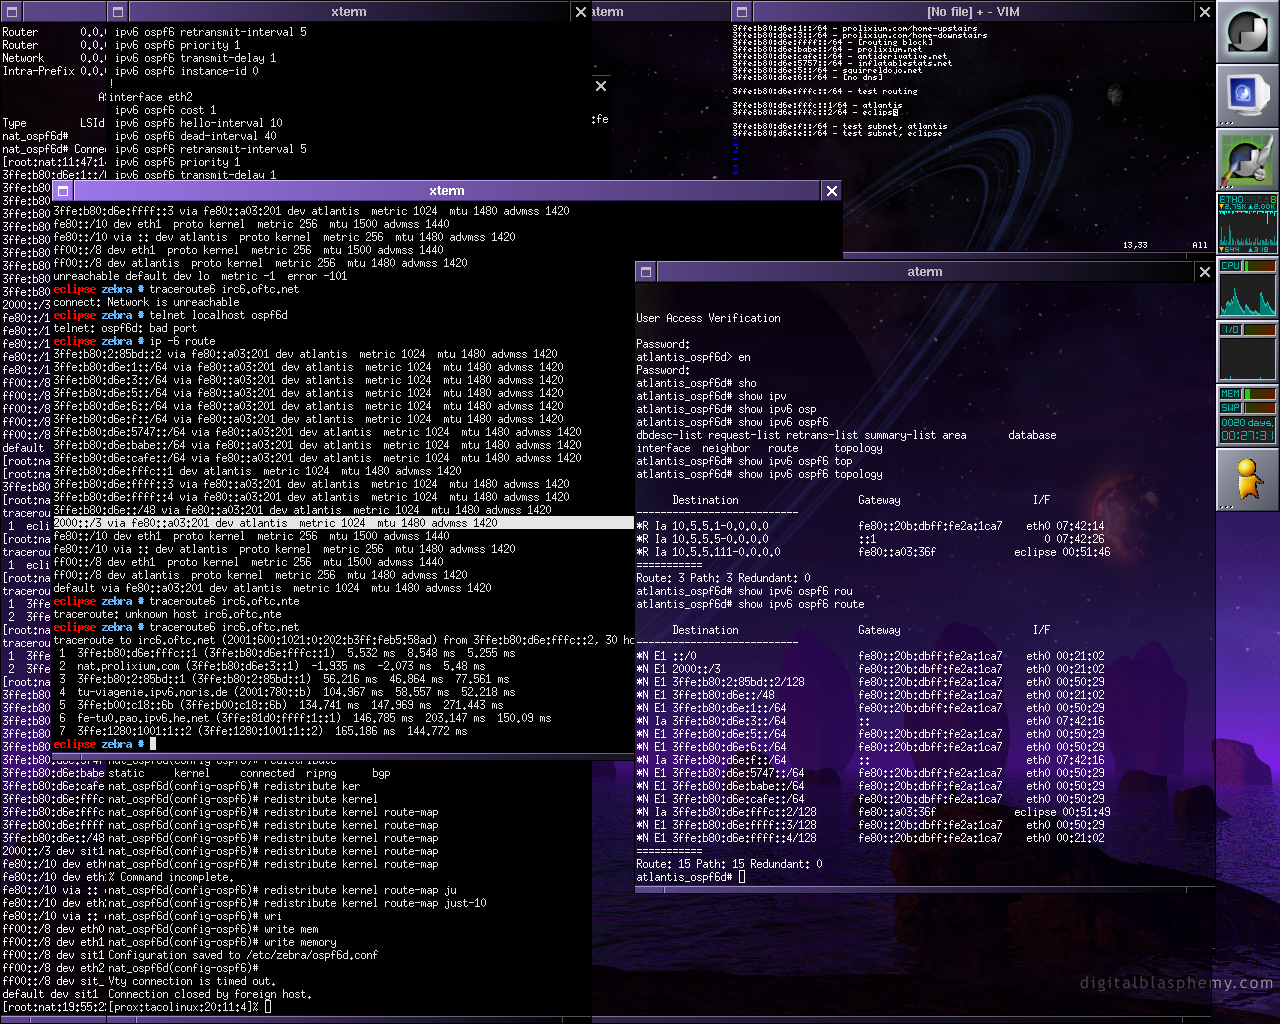
Task: Click 'connect: Network is unreachable' message
Action: (x=146, y=302)
